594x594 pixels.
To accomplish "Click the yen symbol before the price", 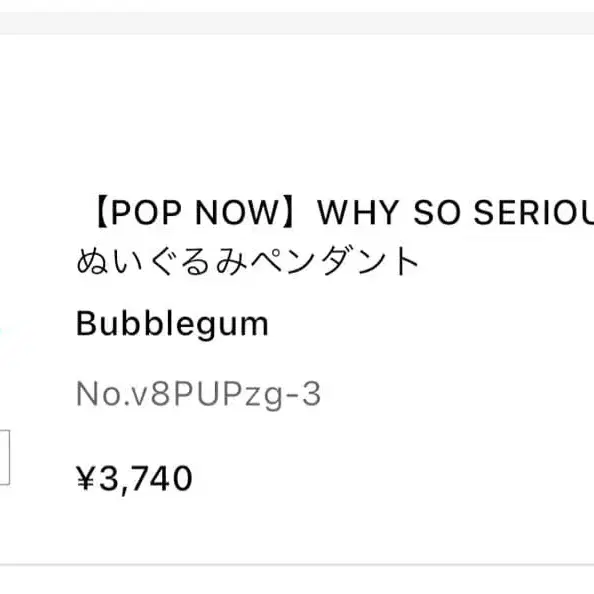I will [x=85, y=479].
